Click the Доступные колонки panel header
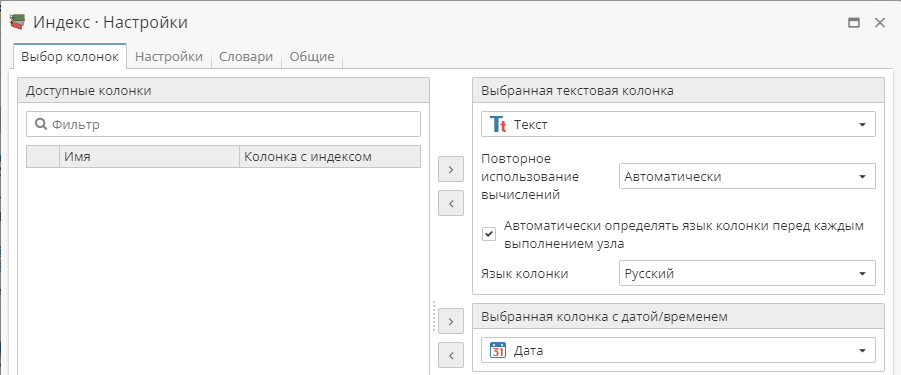Viewport: 901px width, 375px height. 224,91
